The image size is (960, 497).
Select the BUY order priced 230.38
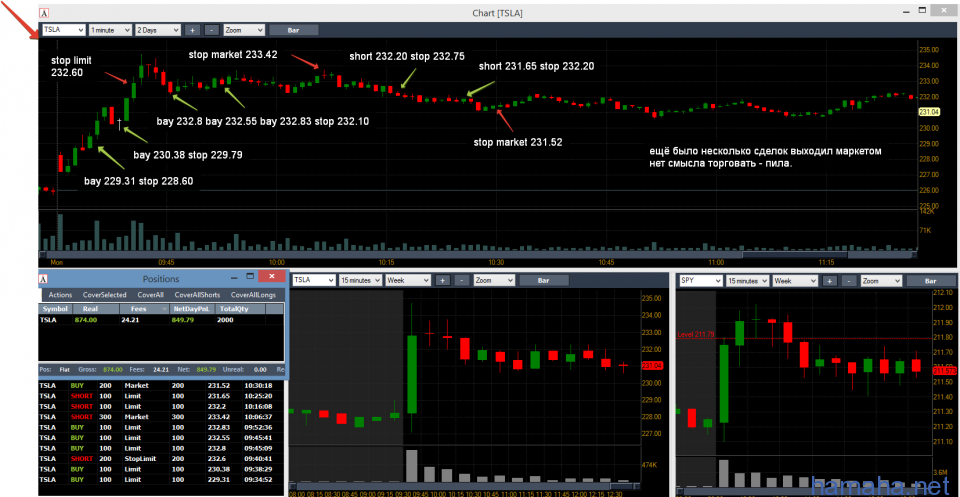(161, 469)
